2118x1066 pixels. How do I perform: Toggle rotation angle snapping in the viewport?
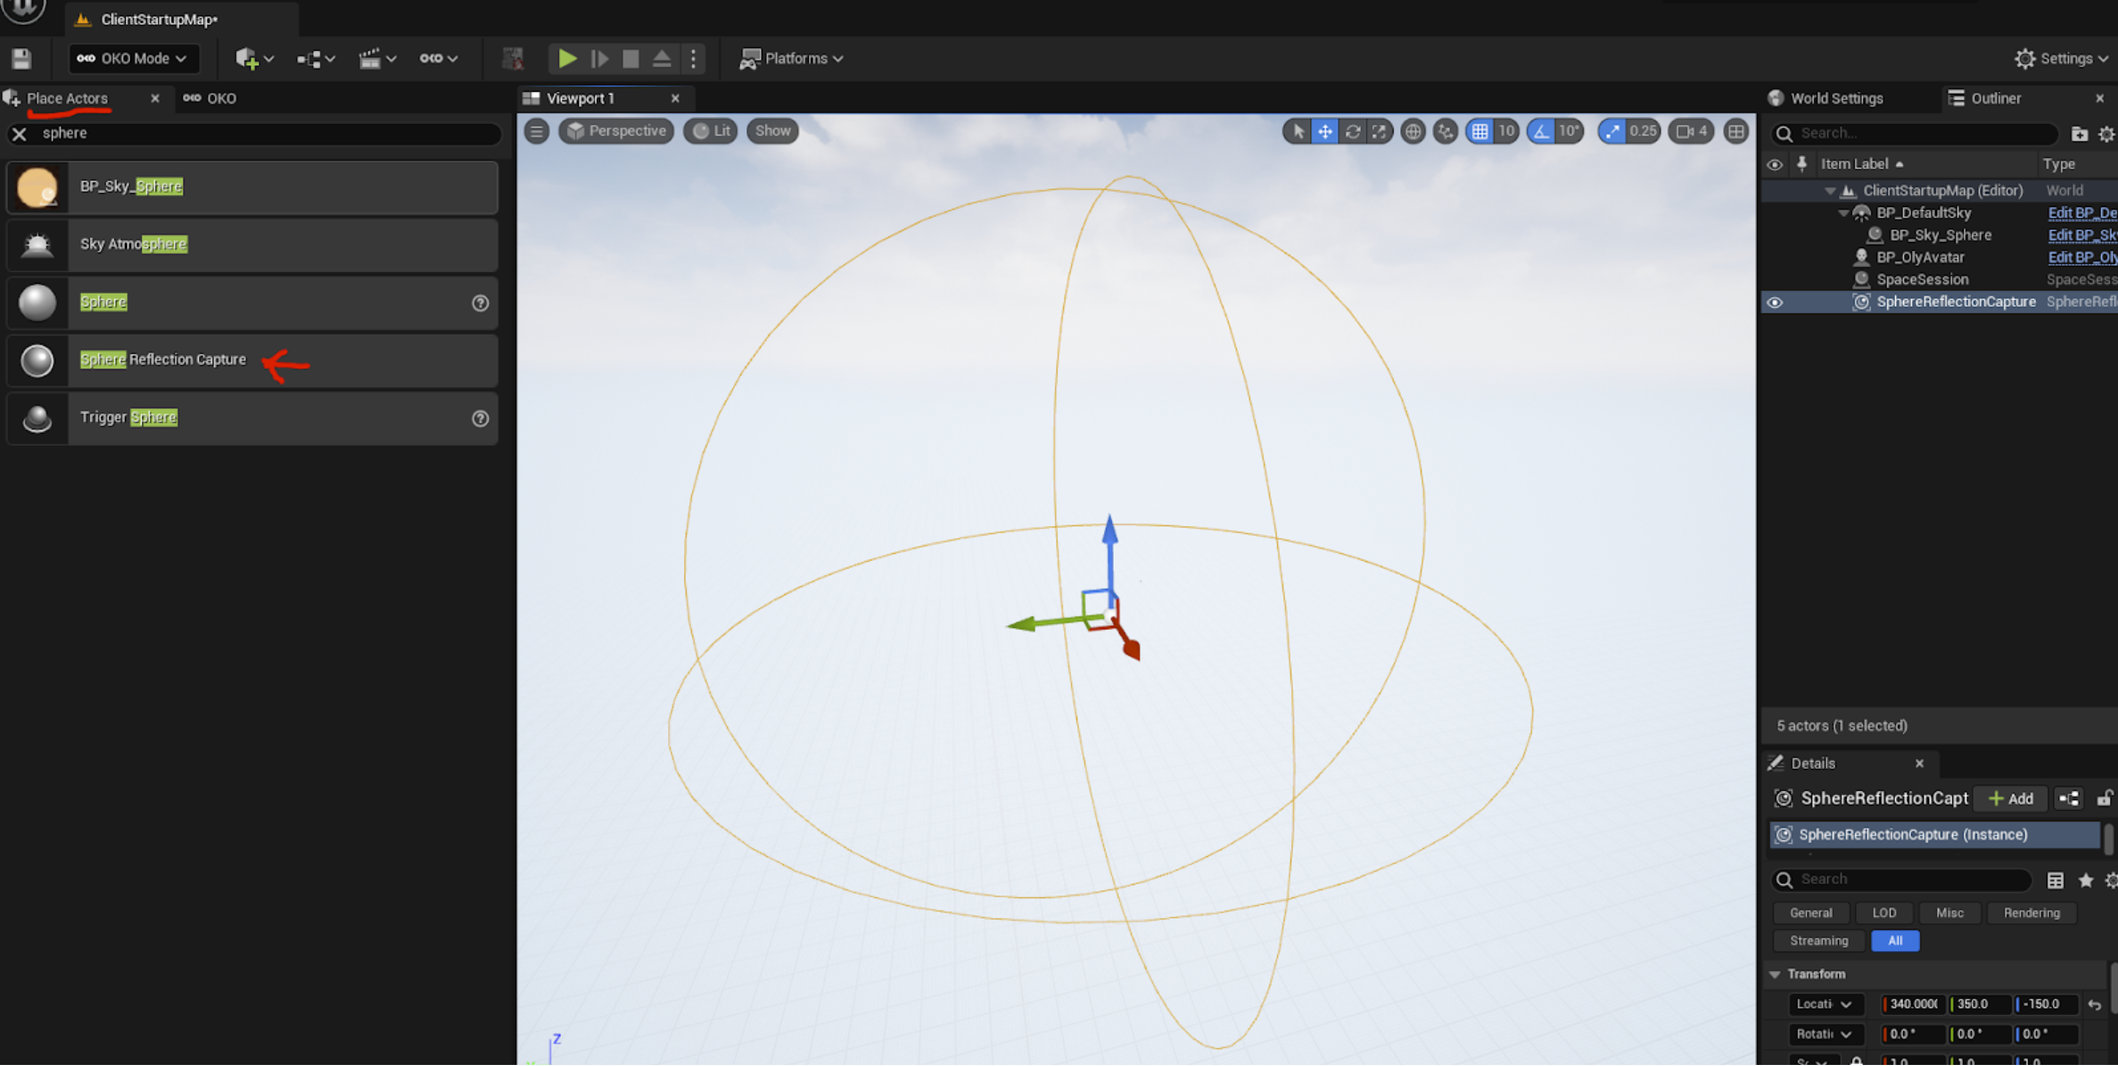[1541, 131]
